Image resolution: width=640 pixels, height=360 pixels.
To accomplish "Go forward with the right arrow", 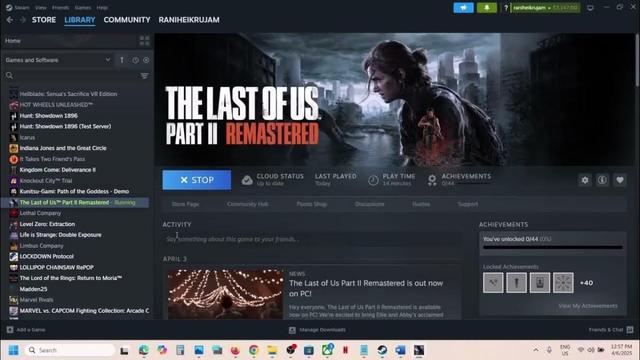I will (22, 20).
